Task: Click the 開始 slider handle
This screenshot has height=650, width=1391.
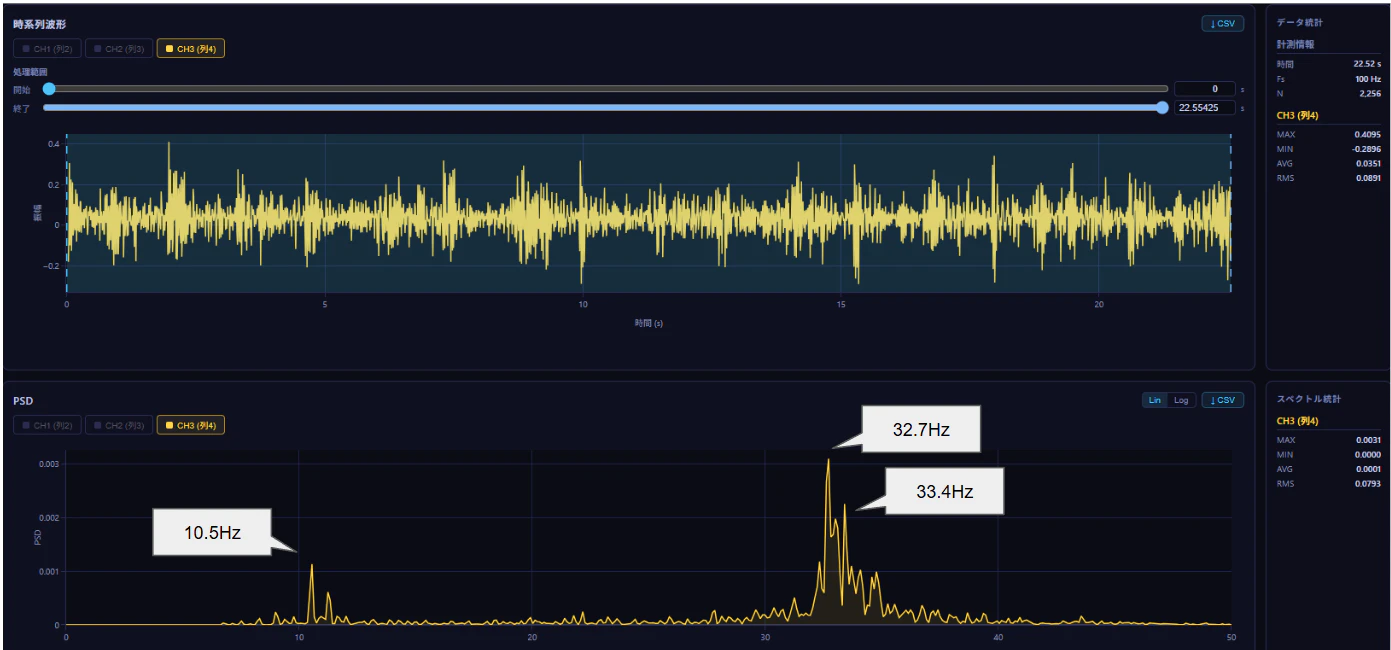Action: coord(49,89)
